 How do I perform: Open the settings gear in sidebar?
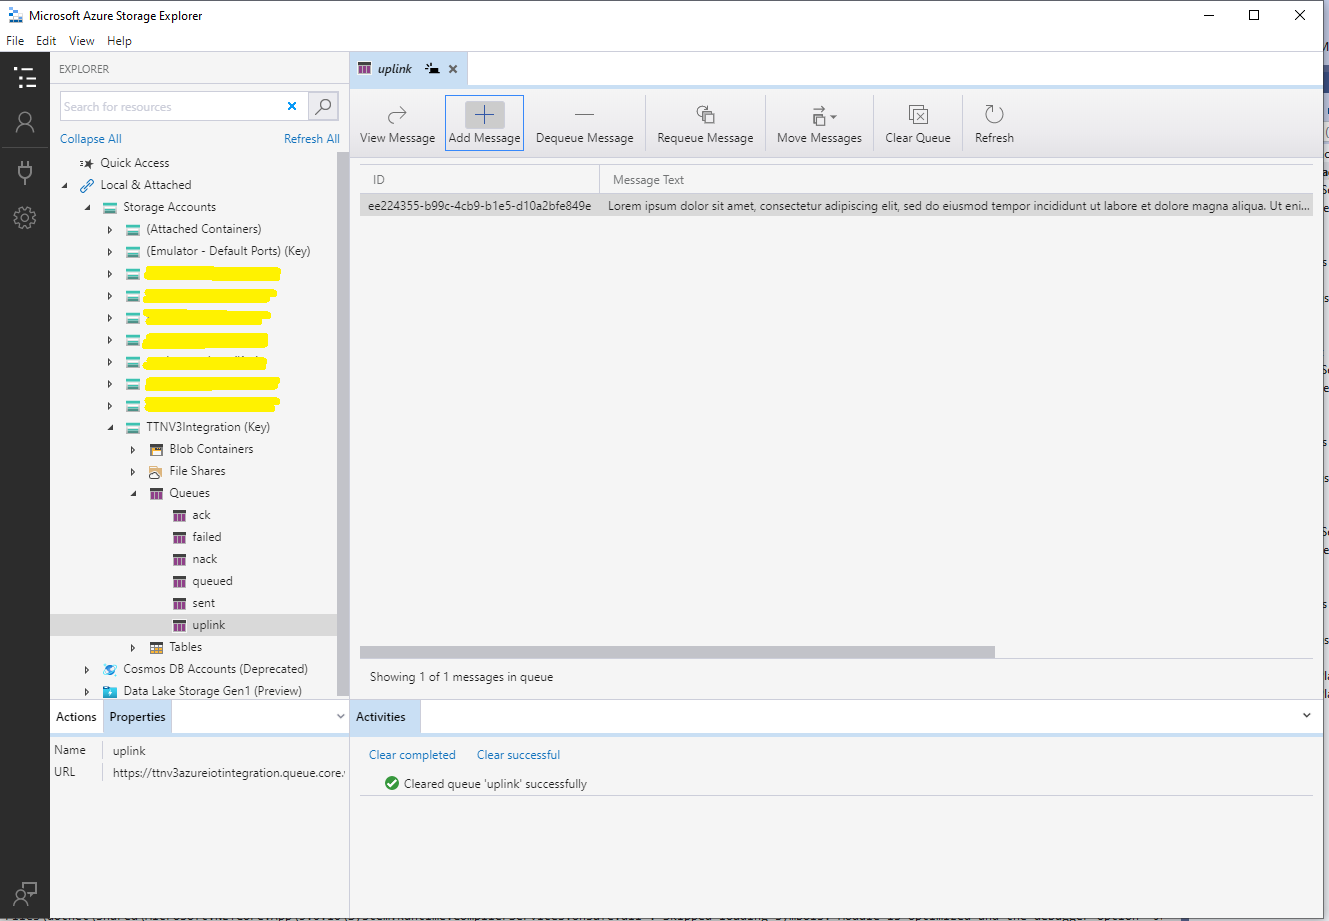click(25, 217)
